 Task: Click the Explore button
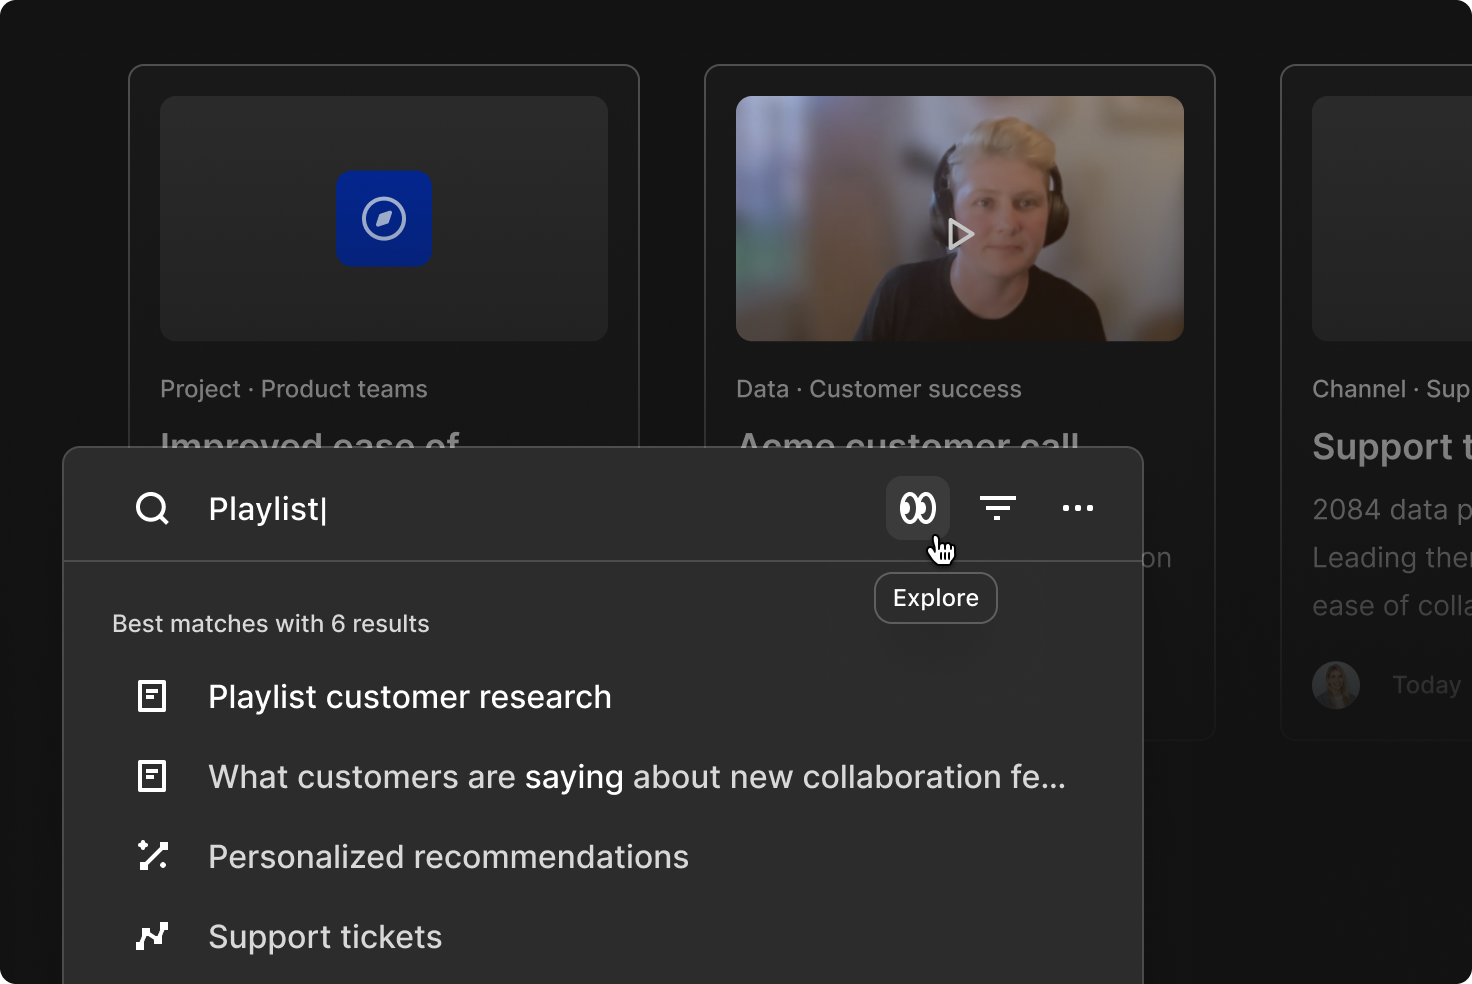pyautogui.click(x=935, y=597)
